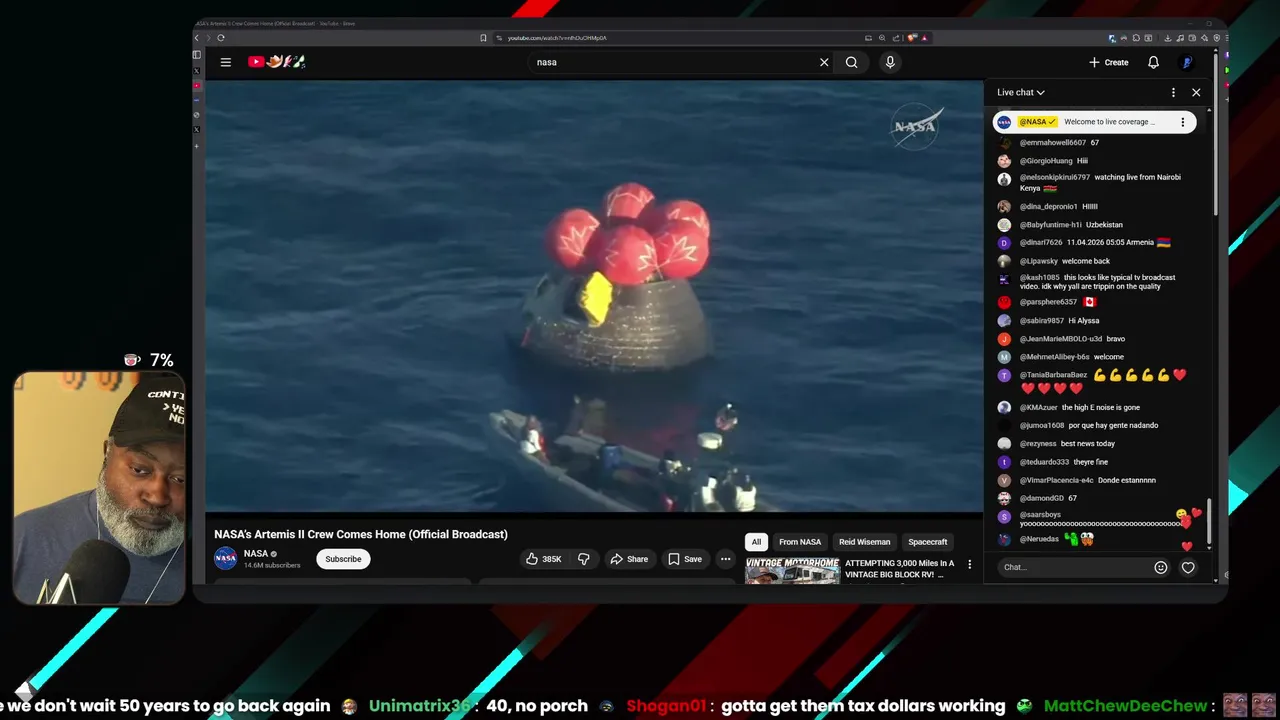Select the Spacecraft filter chip
The width and height of the screenshot is (1280, 720).
[927, 542]
